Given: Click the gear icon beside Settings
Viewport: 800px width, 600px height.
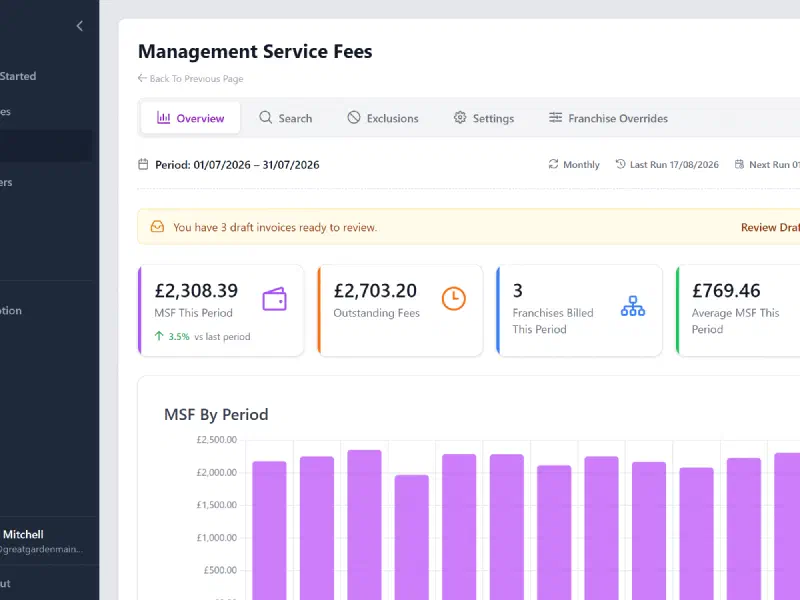Looking at the screenshot, I should coord(460,117).
